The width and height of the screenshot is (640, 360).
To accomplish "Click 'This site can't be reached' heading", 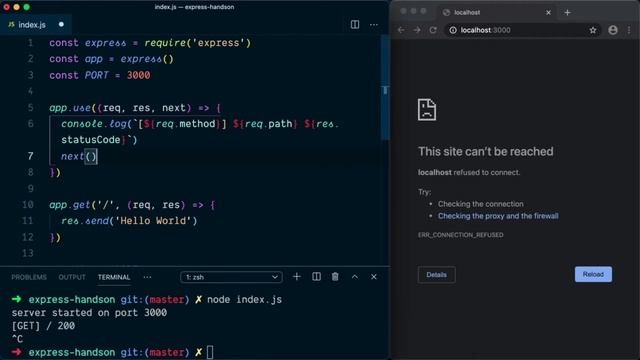I will pyautogui.click(x=486, y=151).
